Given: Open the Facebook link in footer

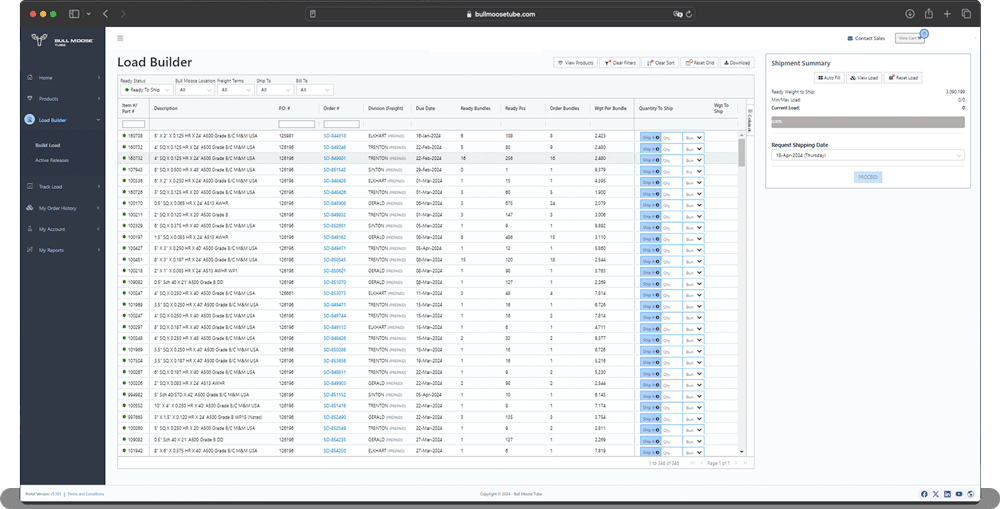Looking at the screenshot, I should [923, 494].
